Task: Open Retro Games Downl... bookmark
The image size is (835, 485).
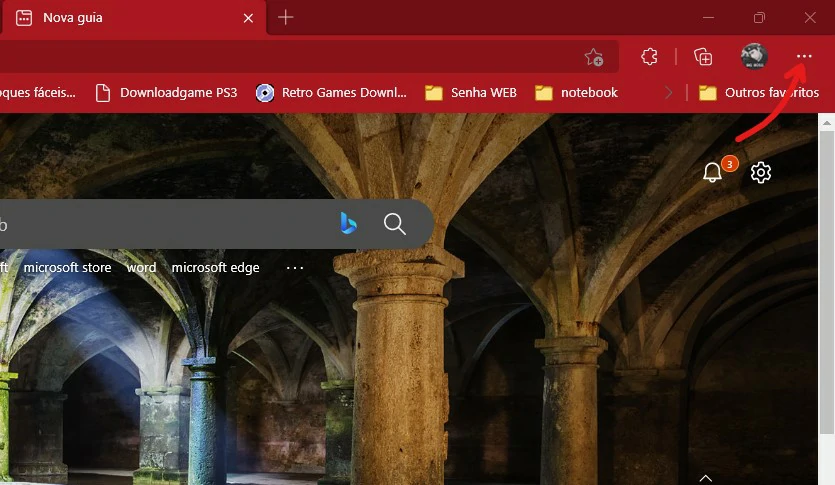Action: (331, 93)
